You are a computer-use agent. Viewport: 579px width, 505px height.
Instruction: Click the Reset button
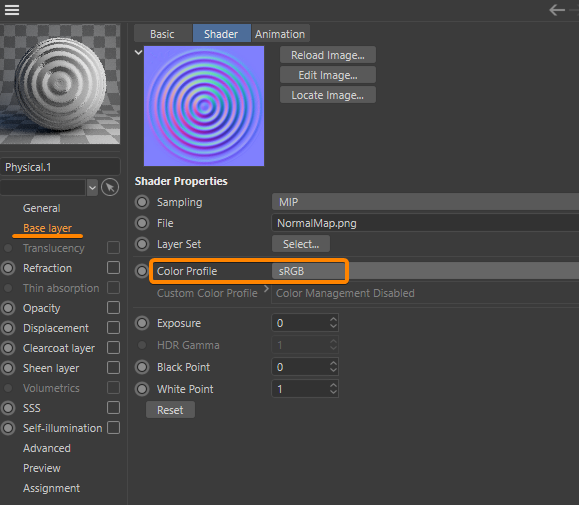[170, 410]
